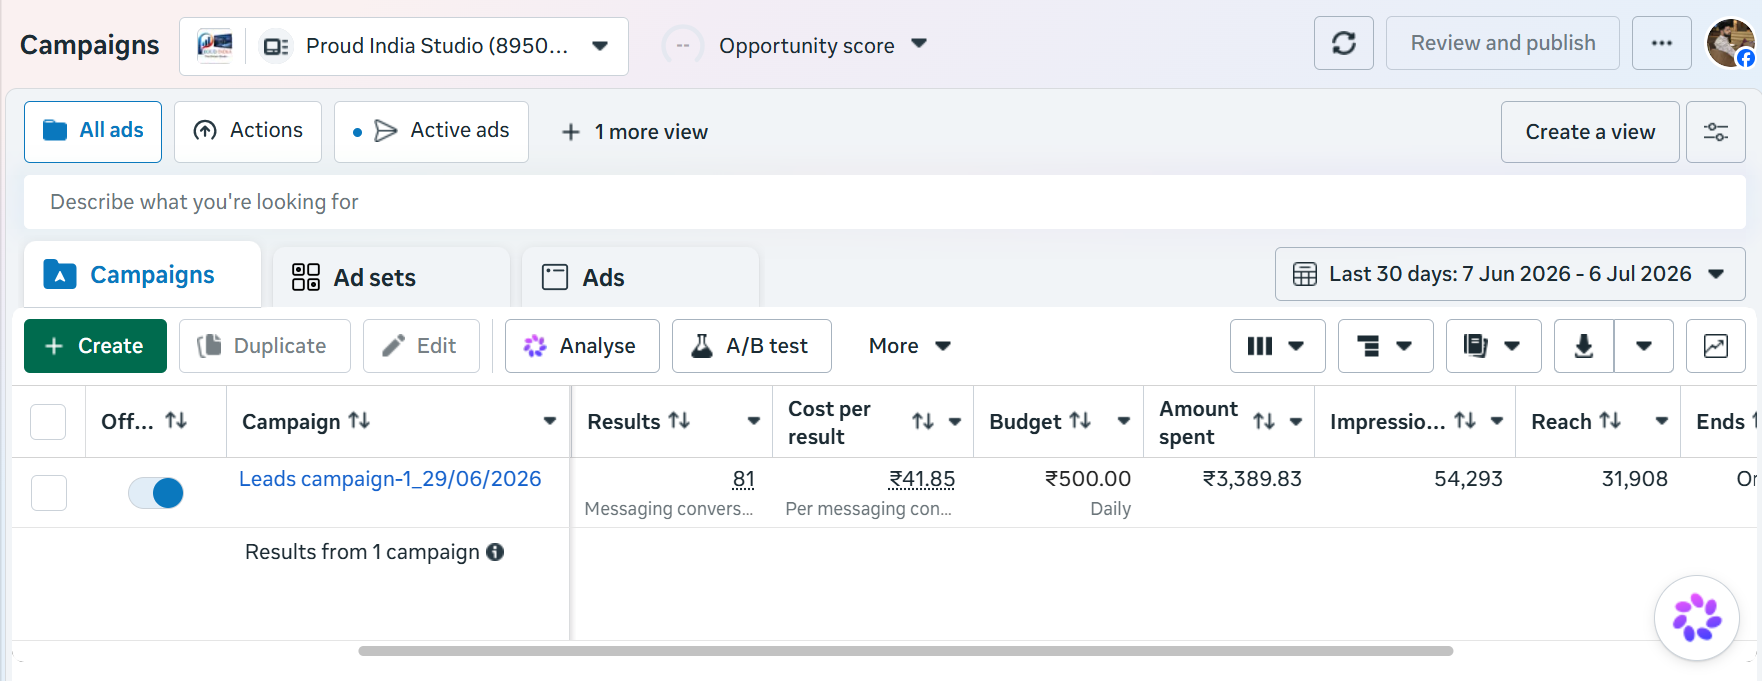Sort by Off/On column arrows
Image resolution: width=1762 pixels, height=681 pixels.
176,421
